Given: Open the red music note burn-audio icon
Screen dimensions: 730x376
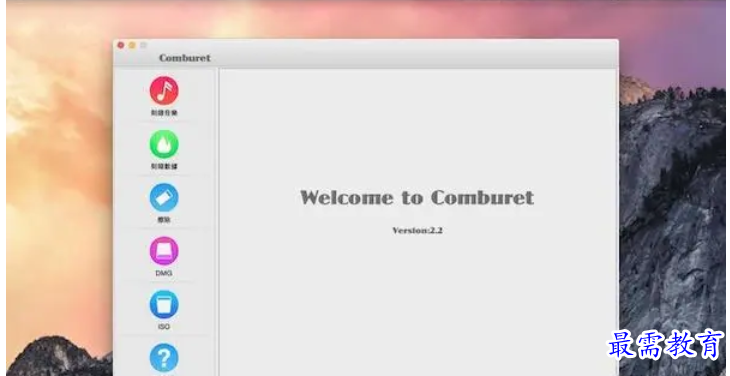Looking at the screenshot, I should tap(164, 90).
